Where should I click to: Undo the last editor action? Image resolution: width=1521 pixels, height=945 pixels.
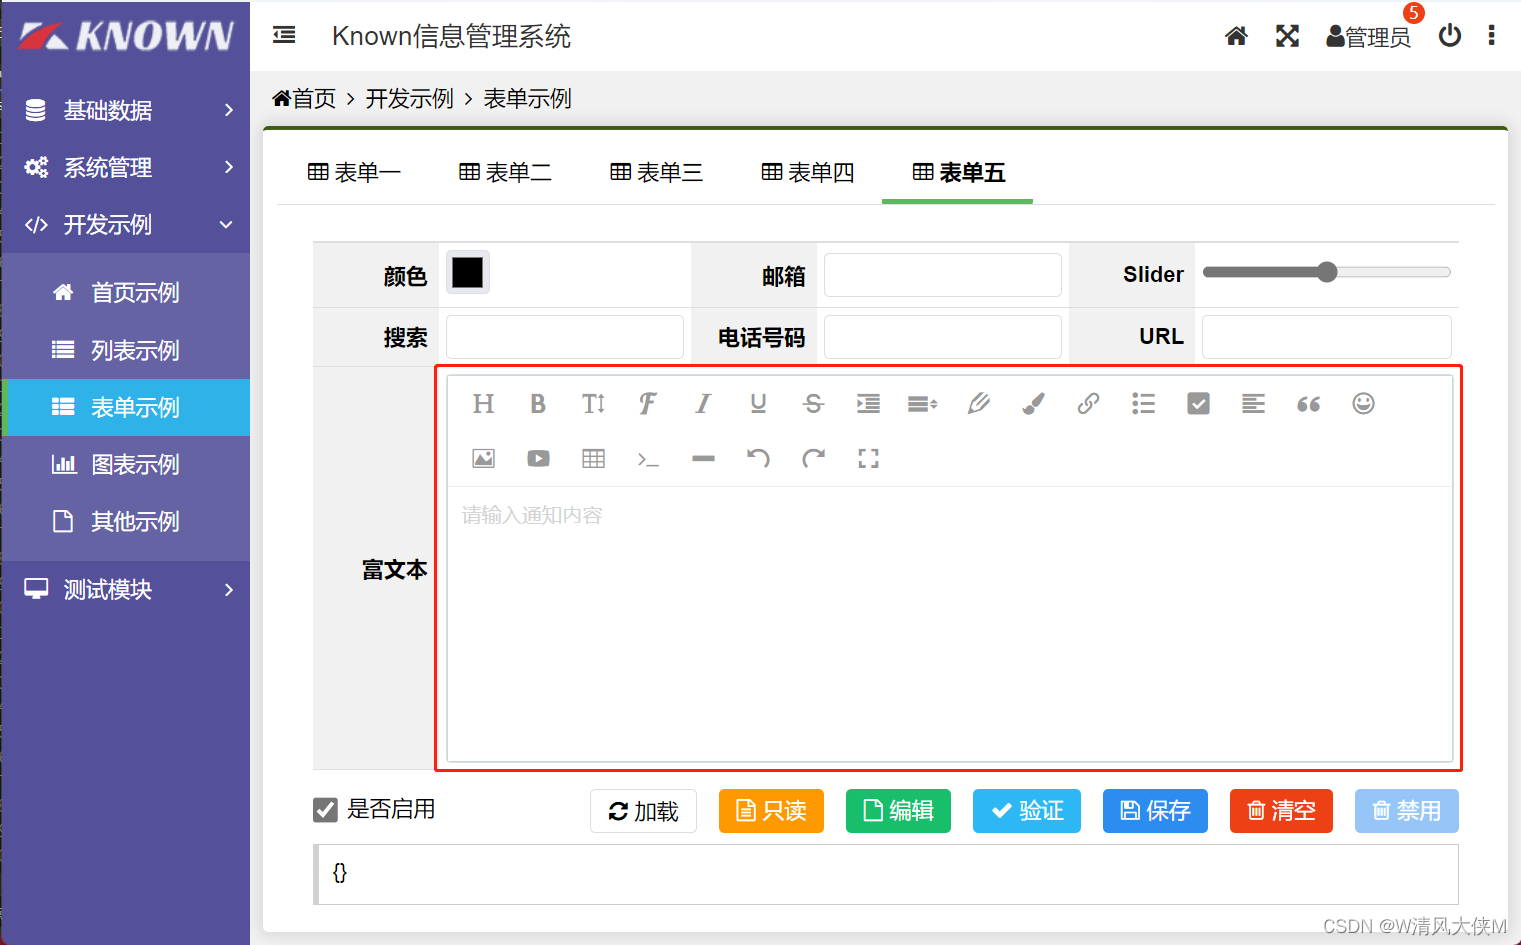tap(758, 459)
